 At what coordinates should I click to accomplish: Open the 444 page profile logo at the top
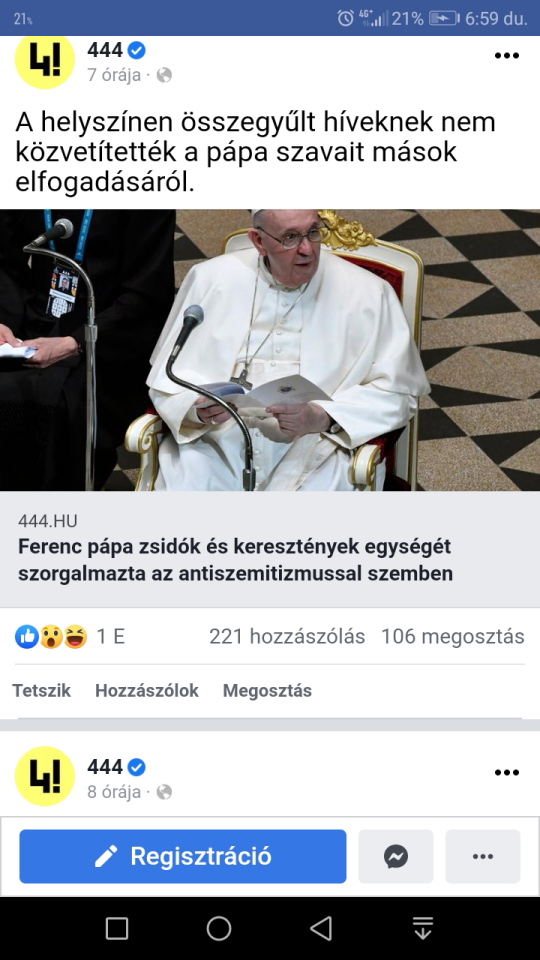(44, 61)
